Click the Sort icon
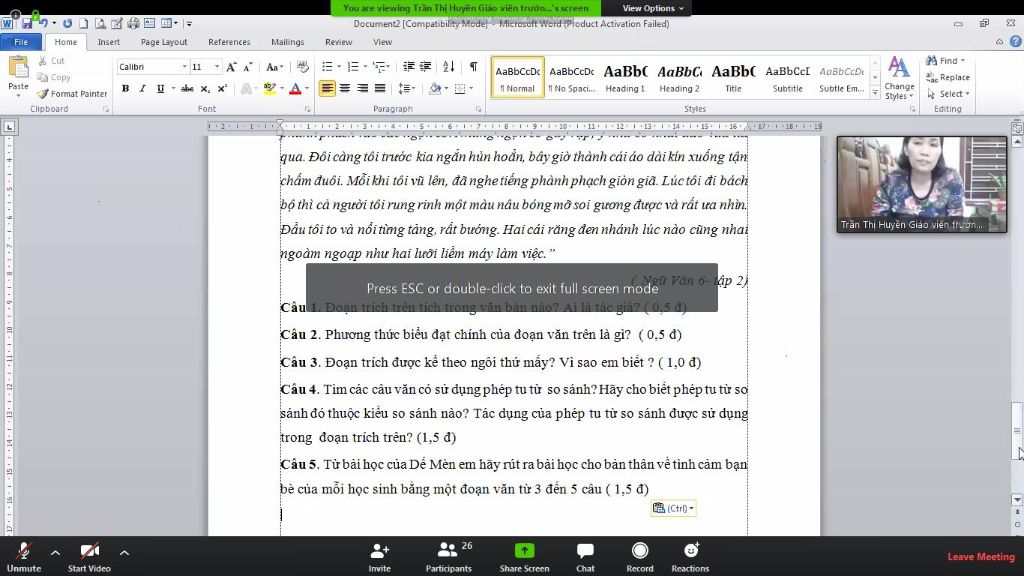This screenshot has height=576, width=1024. tap(449, 67)
